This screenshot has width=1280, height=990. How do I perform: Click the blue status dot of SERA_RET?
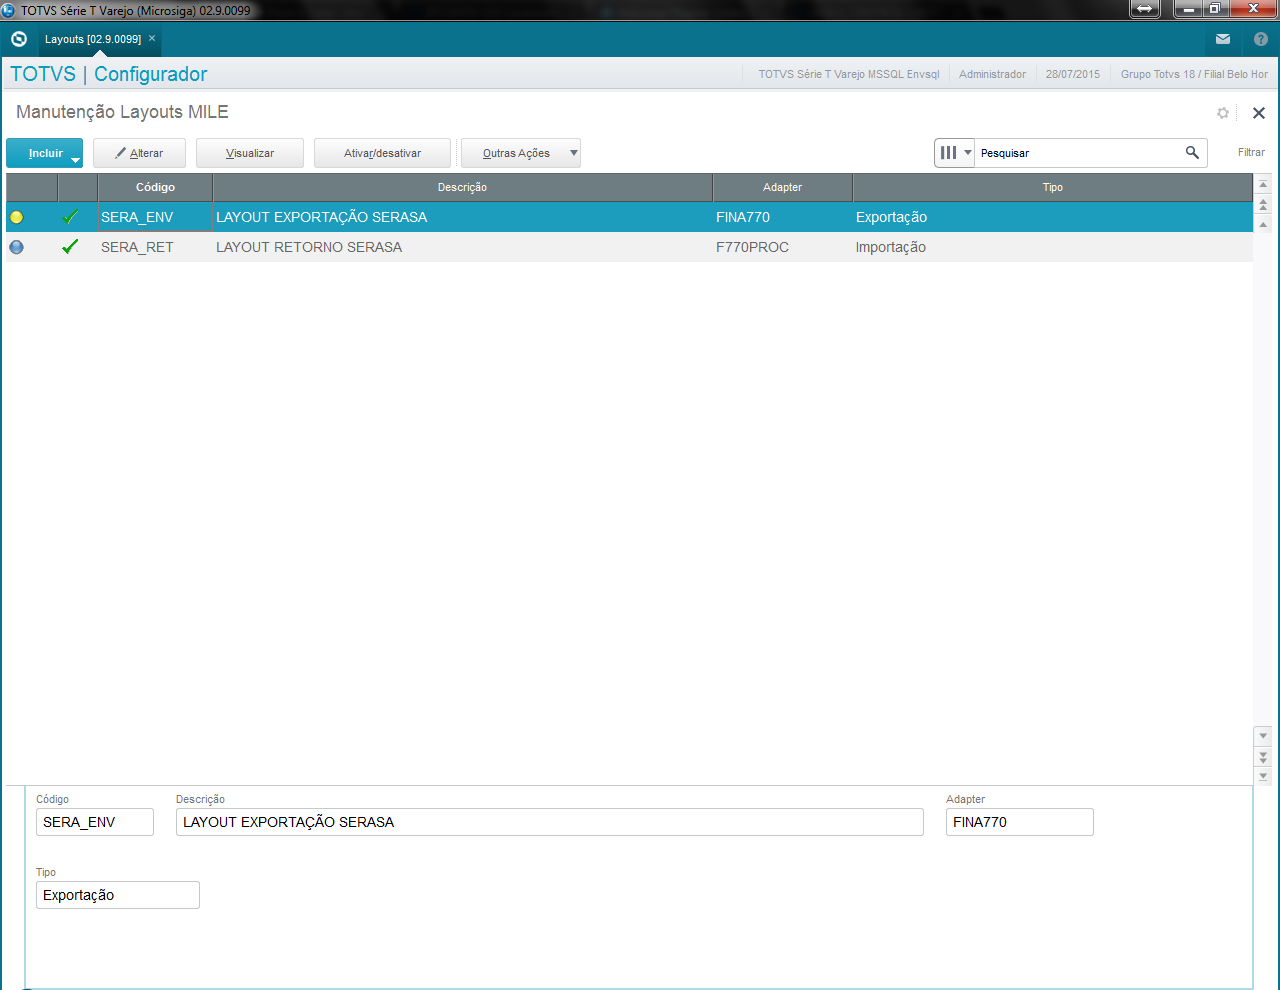[16, 247]
